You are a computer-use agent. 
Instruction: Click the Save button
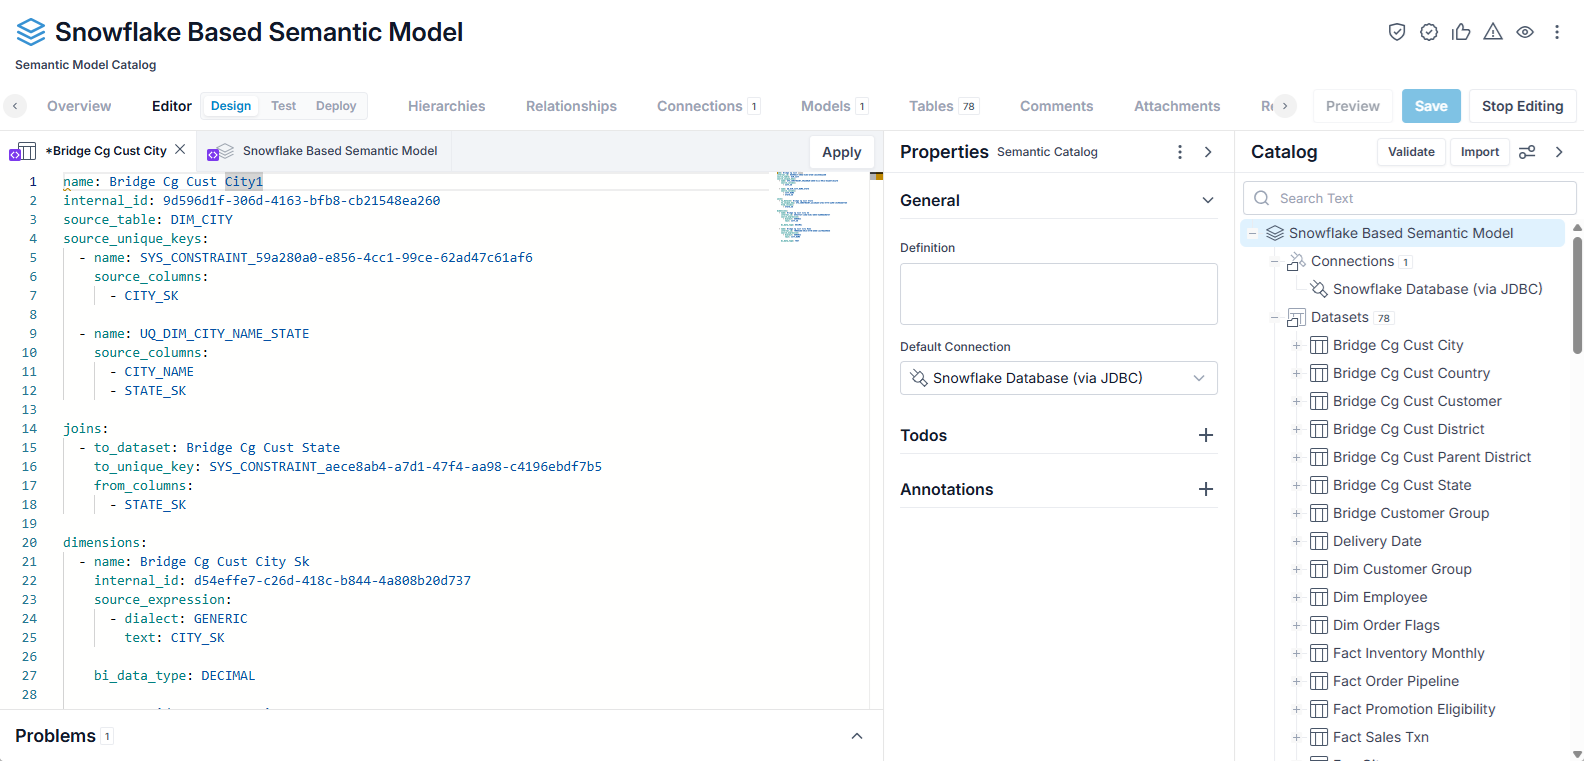1431,106
